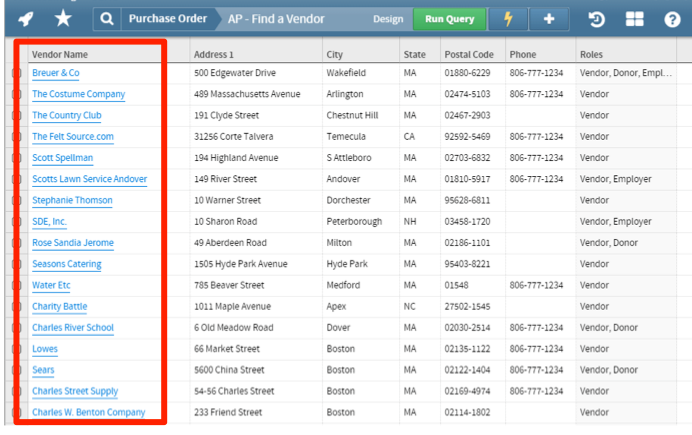Screen dimensions: 692x435
Task: Open the Charles Street Supply link
Action: (75, 391)
